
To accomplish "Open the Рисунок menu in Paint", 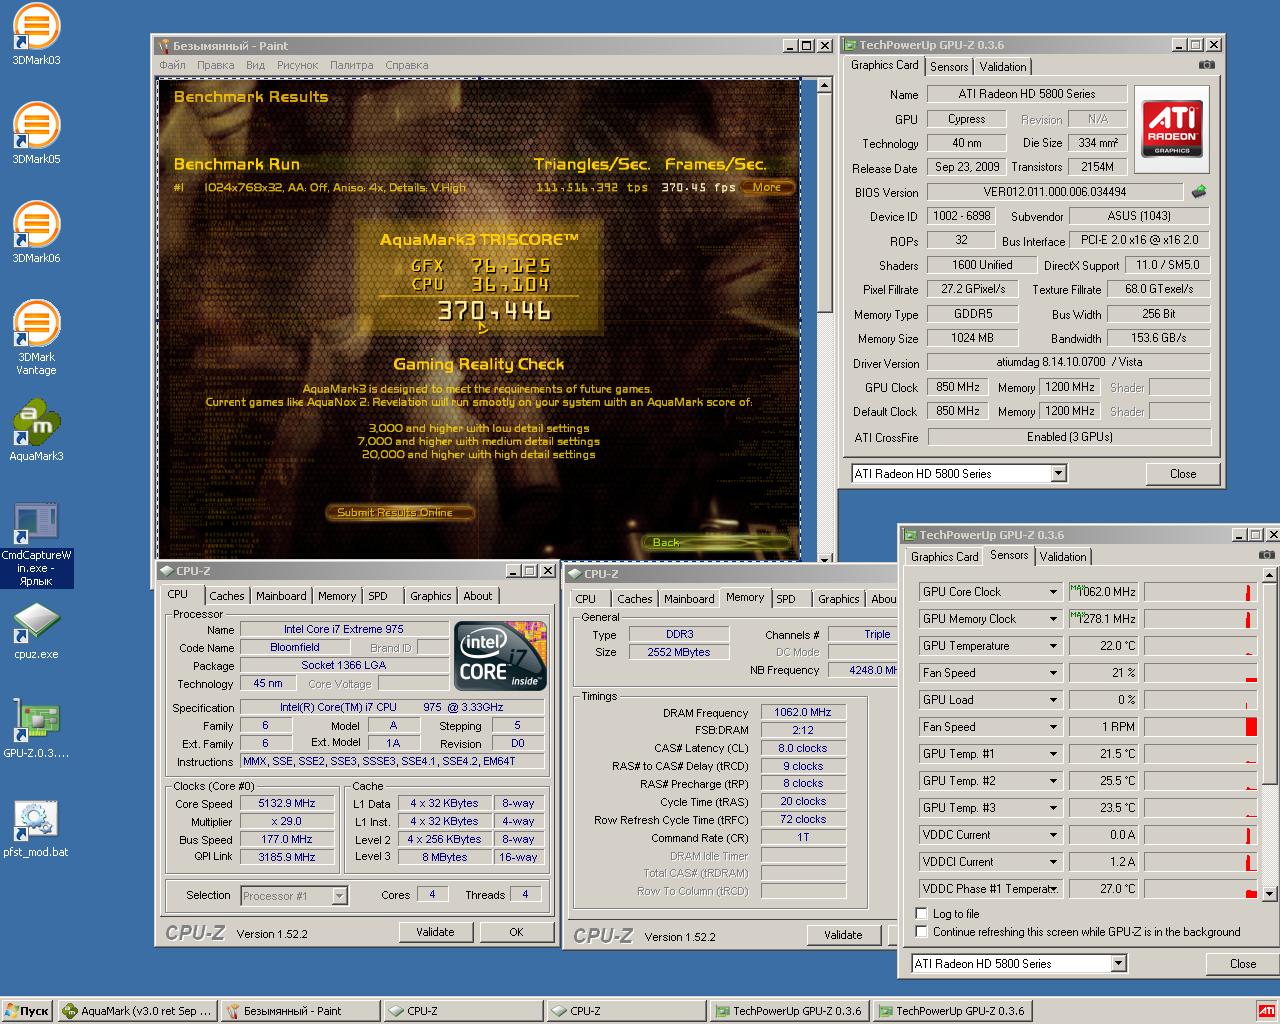I will click(297, 65).
